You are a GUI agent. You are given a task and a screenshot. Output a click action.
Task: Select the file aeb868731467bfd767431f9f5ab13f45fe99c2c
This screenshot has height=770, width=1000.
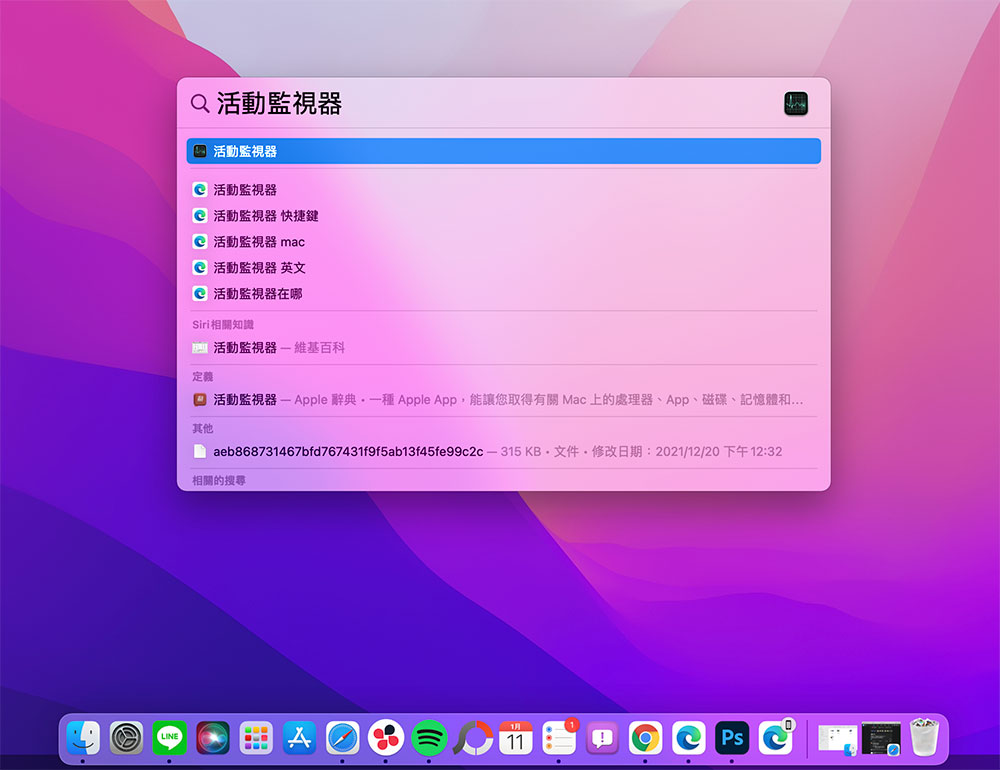click(503, 452)
